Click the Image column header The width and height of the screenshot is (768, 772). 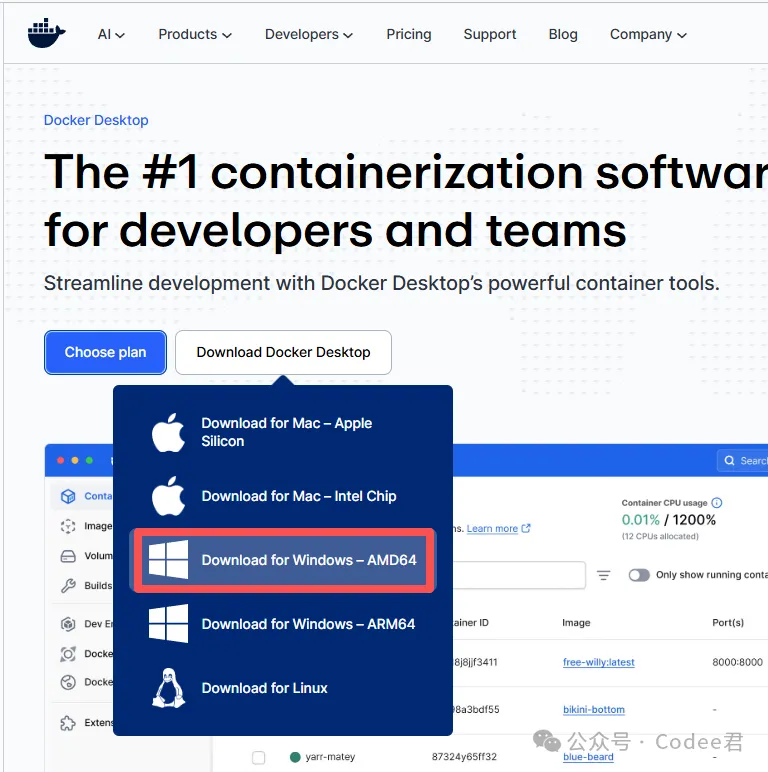pyautogui.click(x=576, y=623)
